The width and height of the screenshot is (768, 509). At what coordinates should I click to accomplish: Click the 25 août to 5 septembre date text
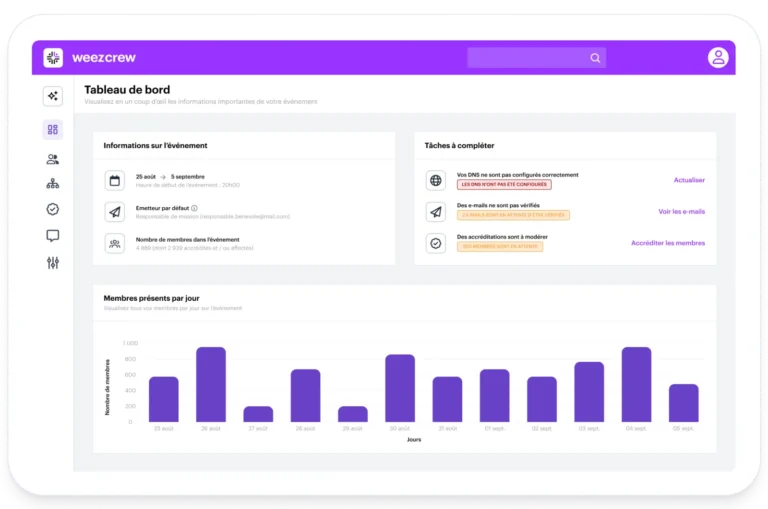(x=170, y=176)
